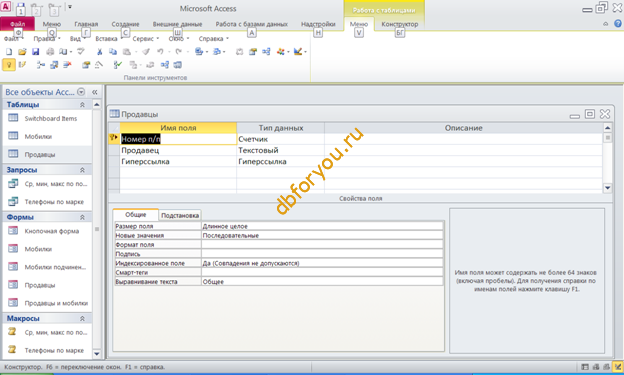Click the empty Подпись property field

point(322,254)
